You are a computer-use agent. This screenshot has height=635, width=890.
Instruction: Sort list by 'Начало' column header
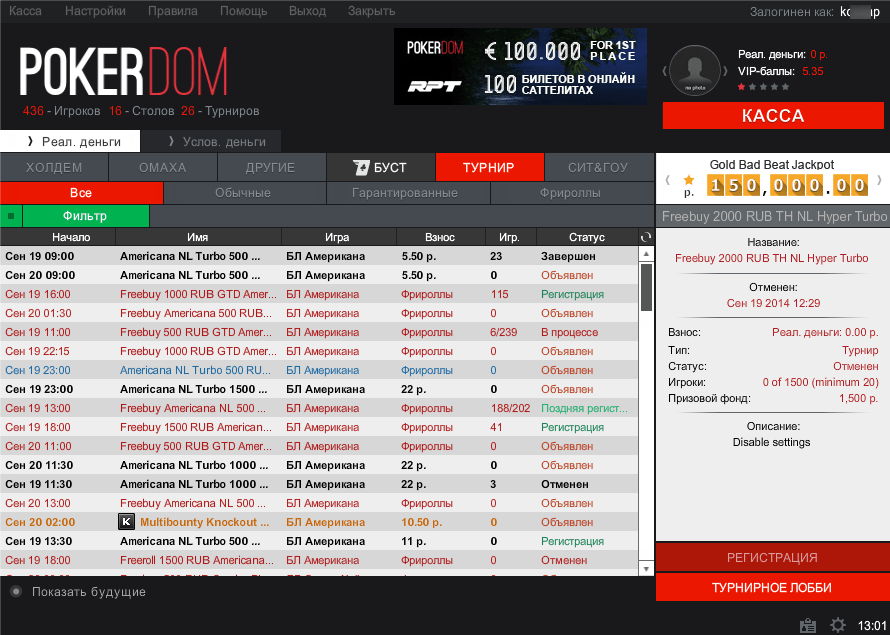coord(58,237)
